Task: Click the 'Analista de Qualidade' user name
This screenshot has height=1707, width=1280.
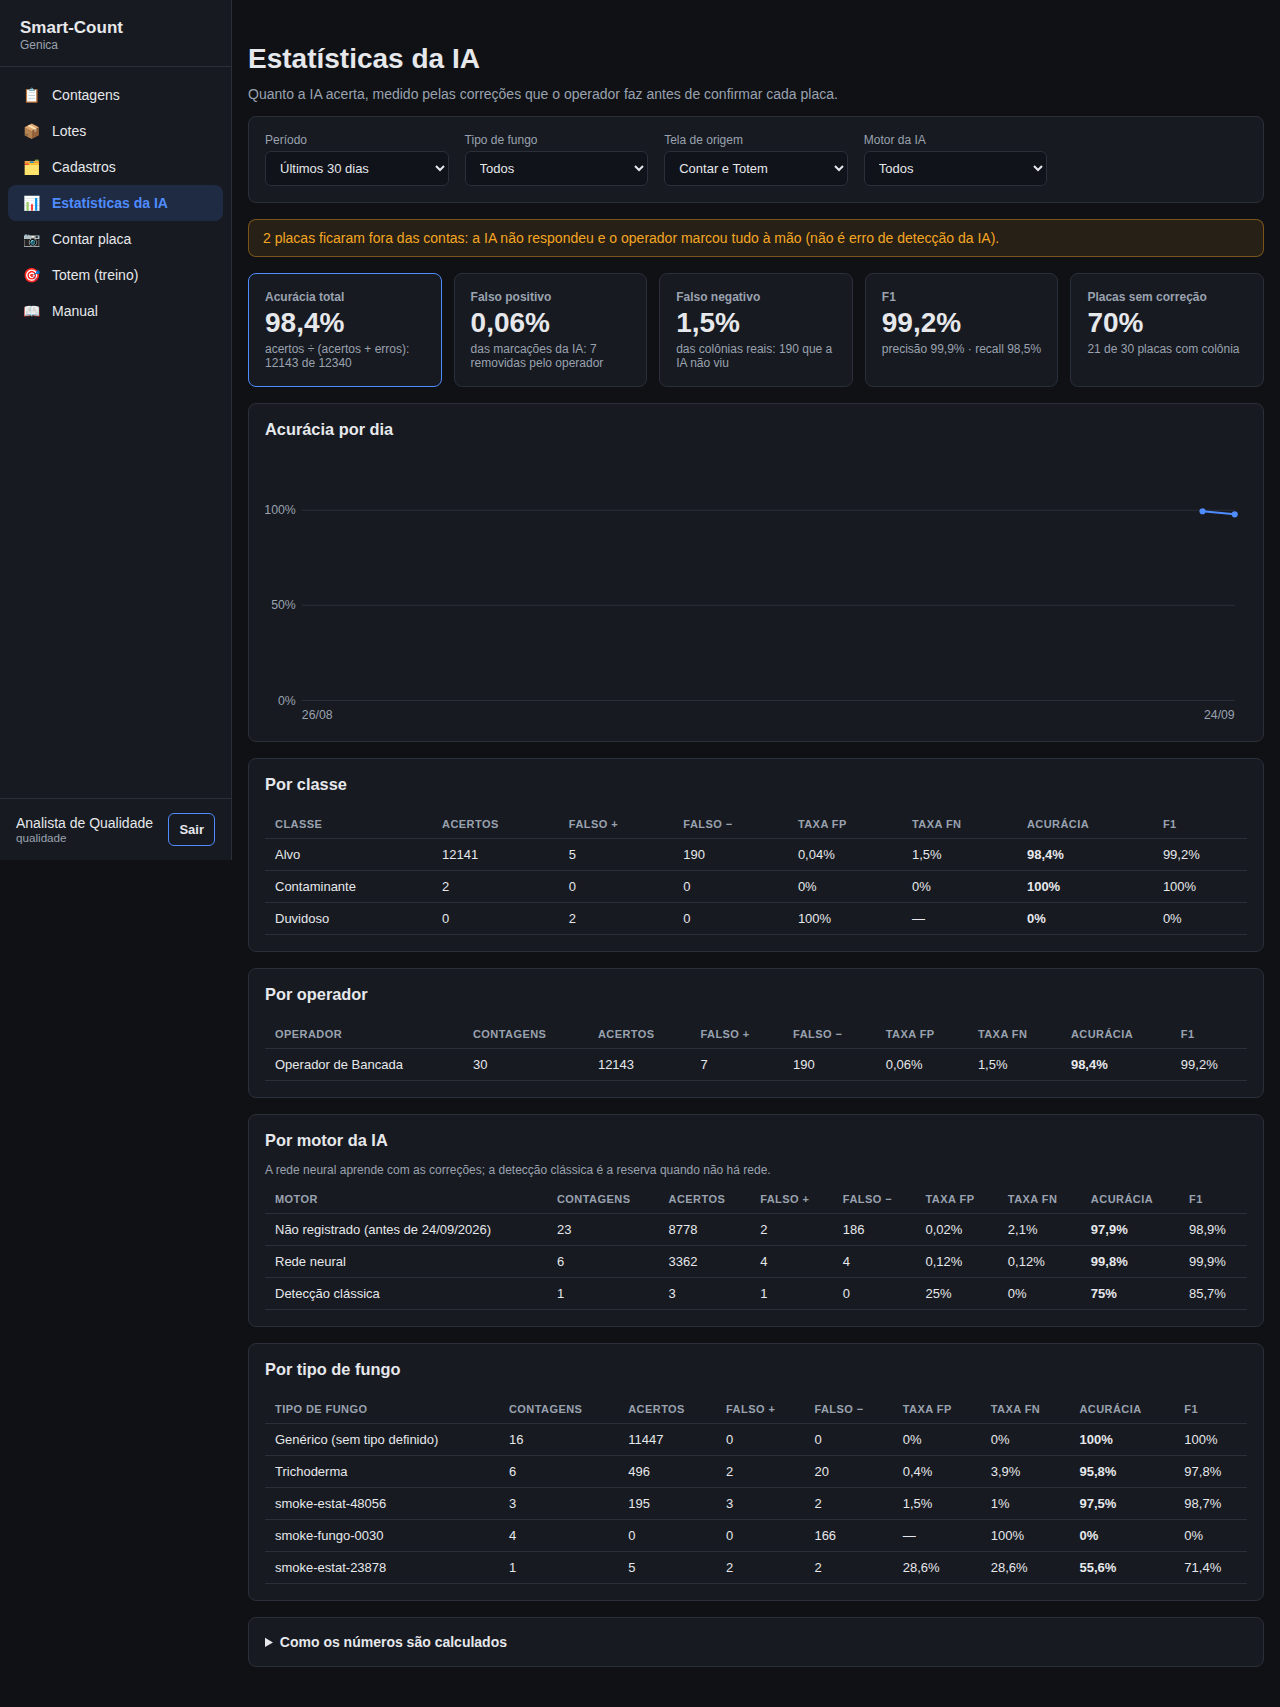Action: click(x=84, y=823)
